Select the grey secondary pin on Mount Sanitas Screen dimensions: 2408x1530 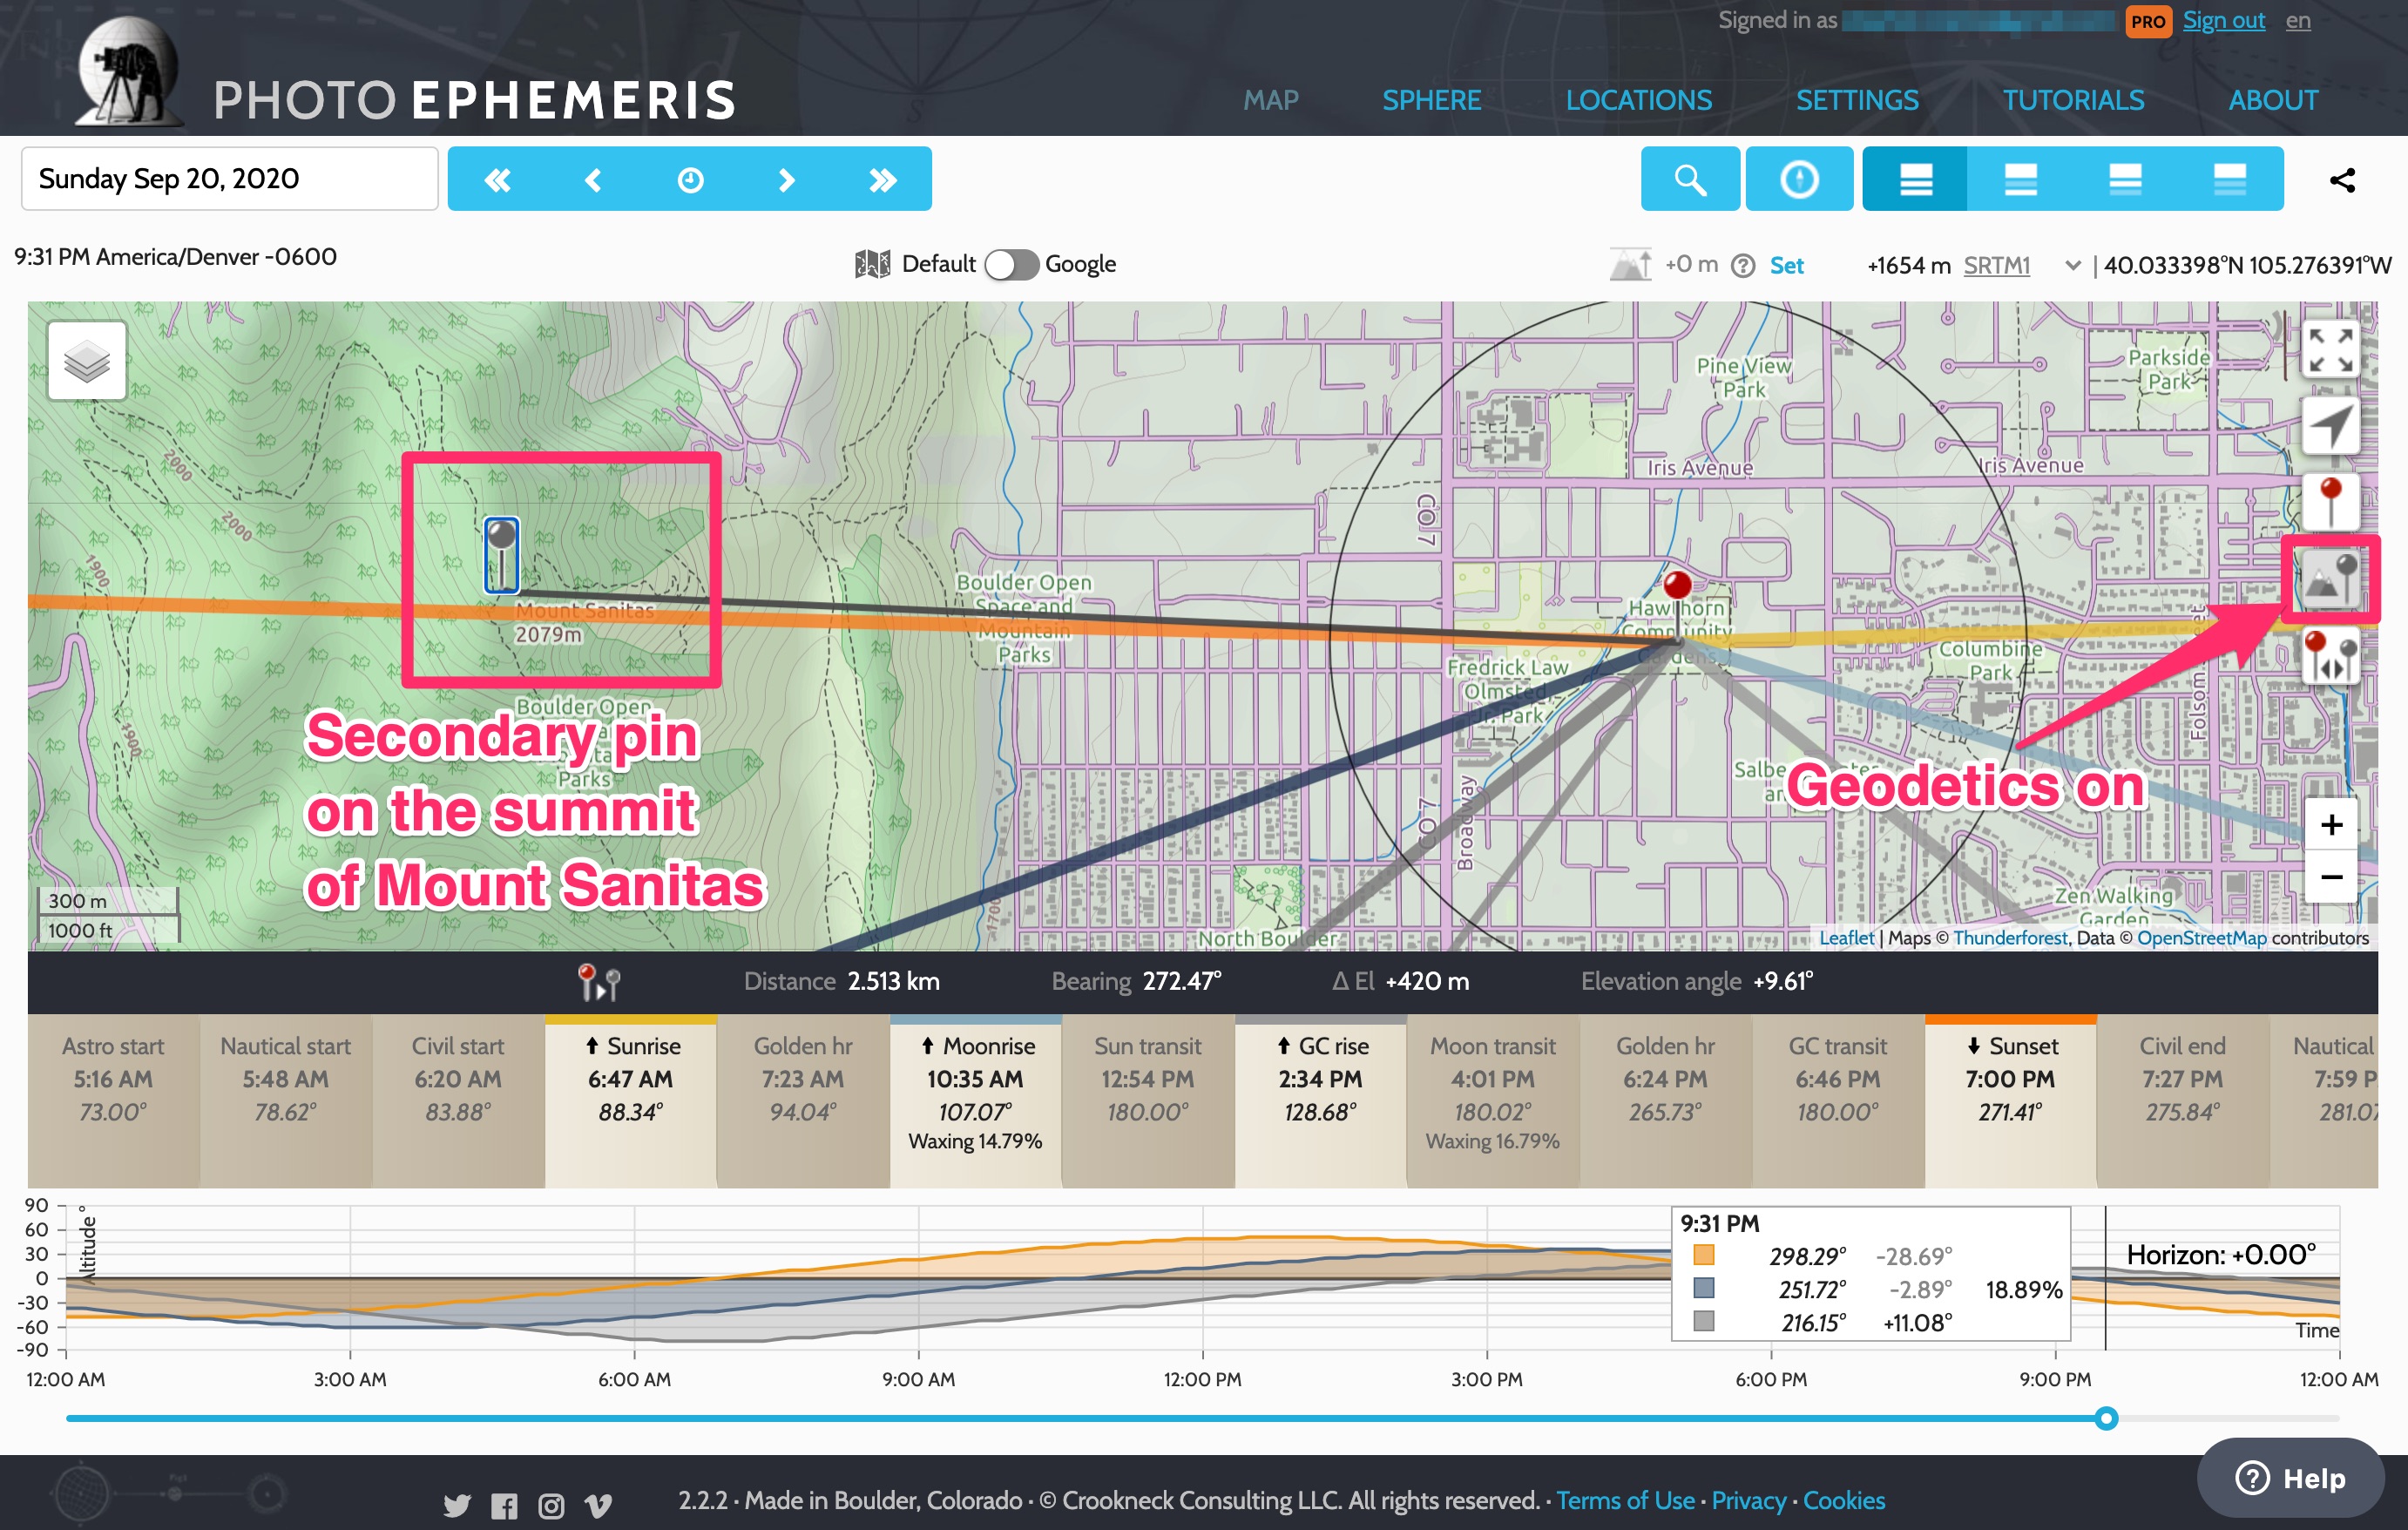501,554
